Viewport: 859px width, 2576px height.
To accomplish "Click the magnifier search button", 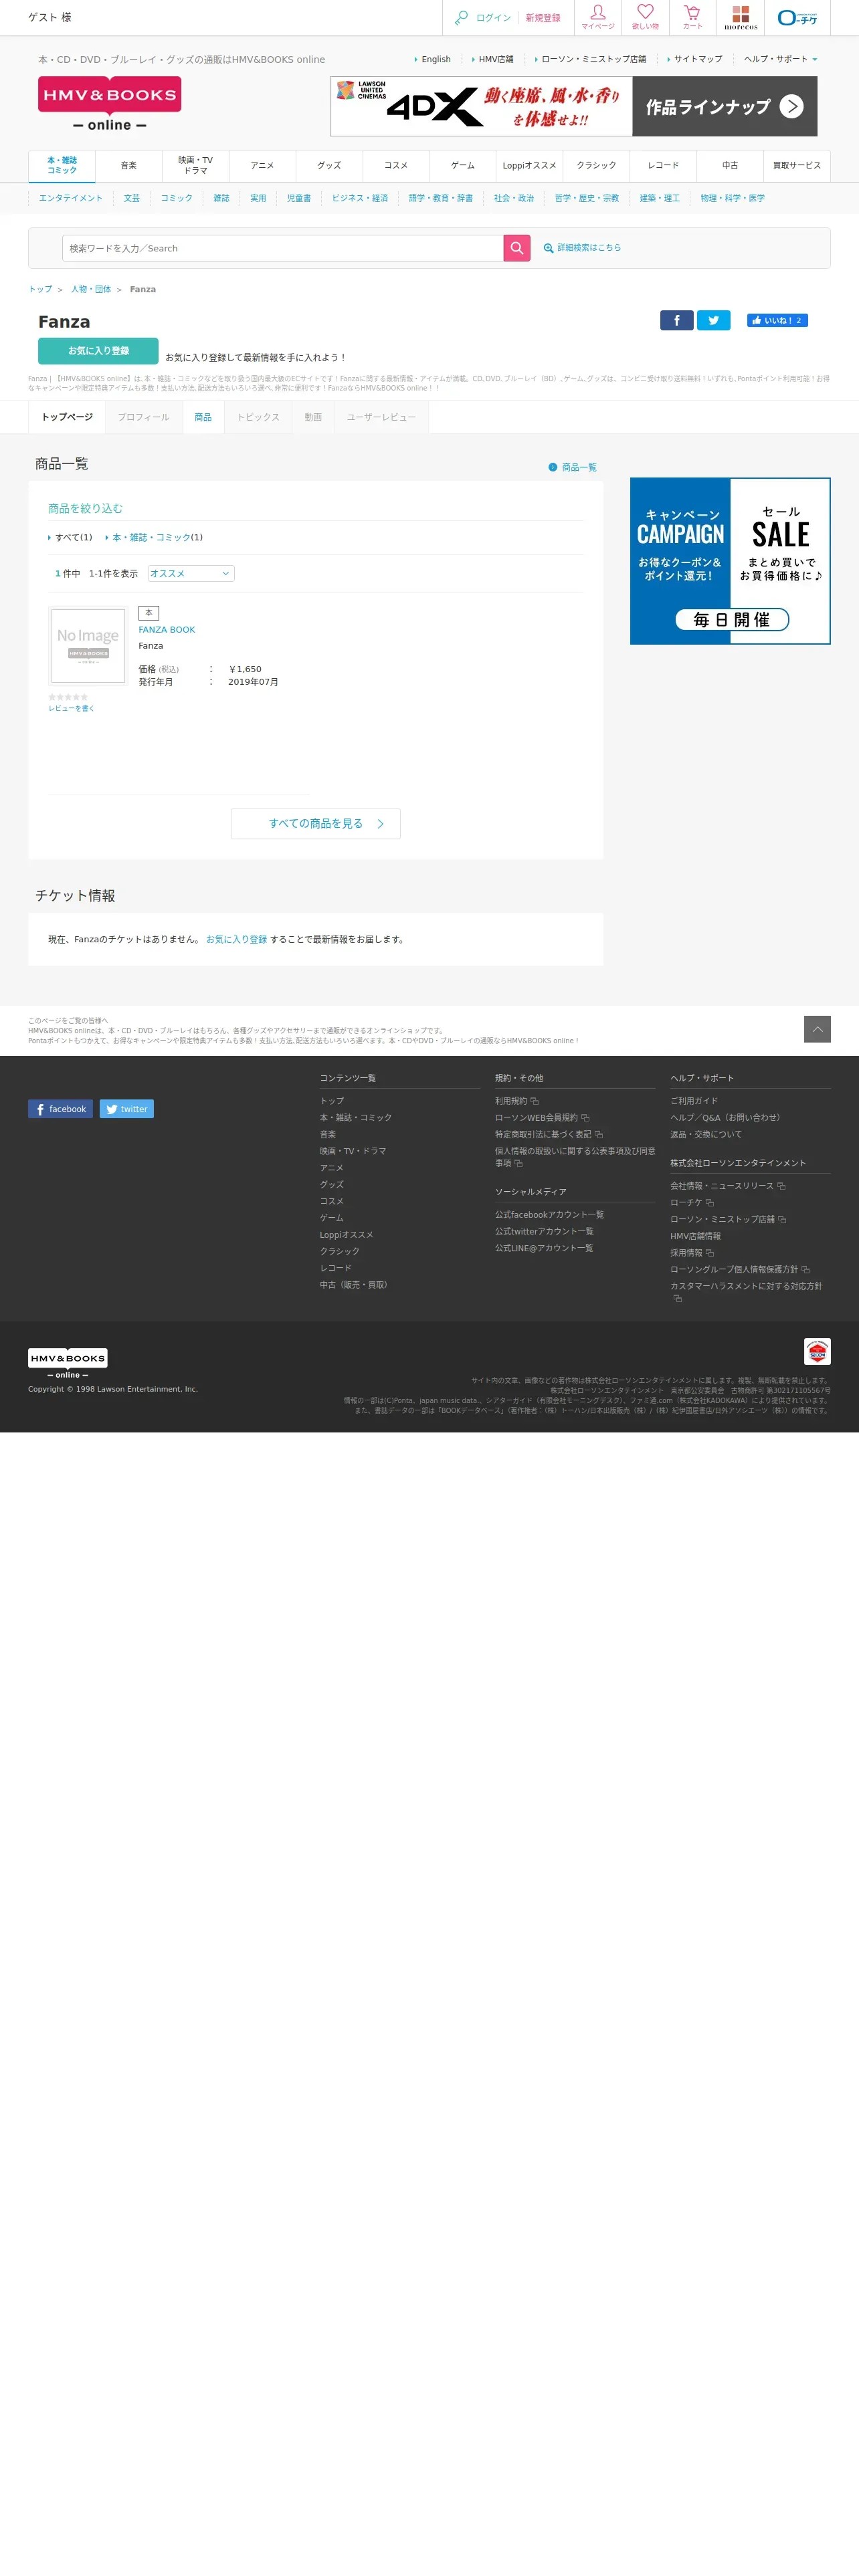I will [x=517, y=248].
